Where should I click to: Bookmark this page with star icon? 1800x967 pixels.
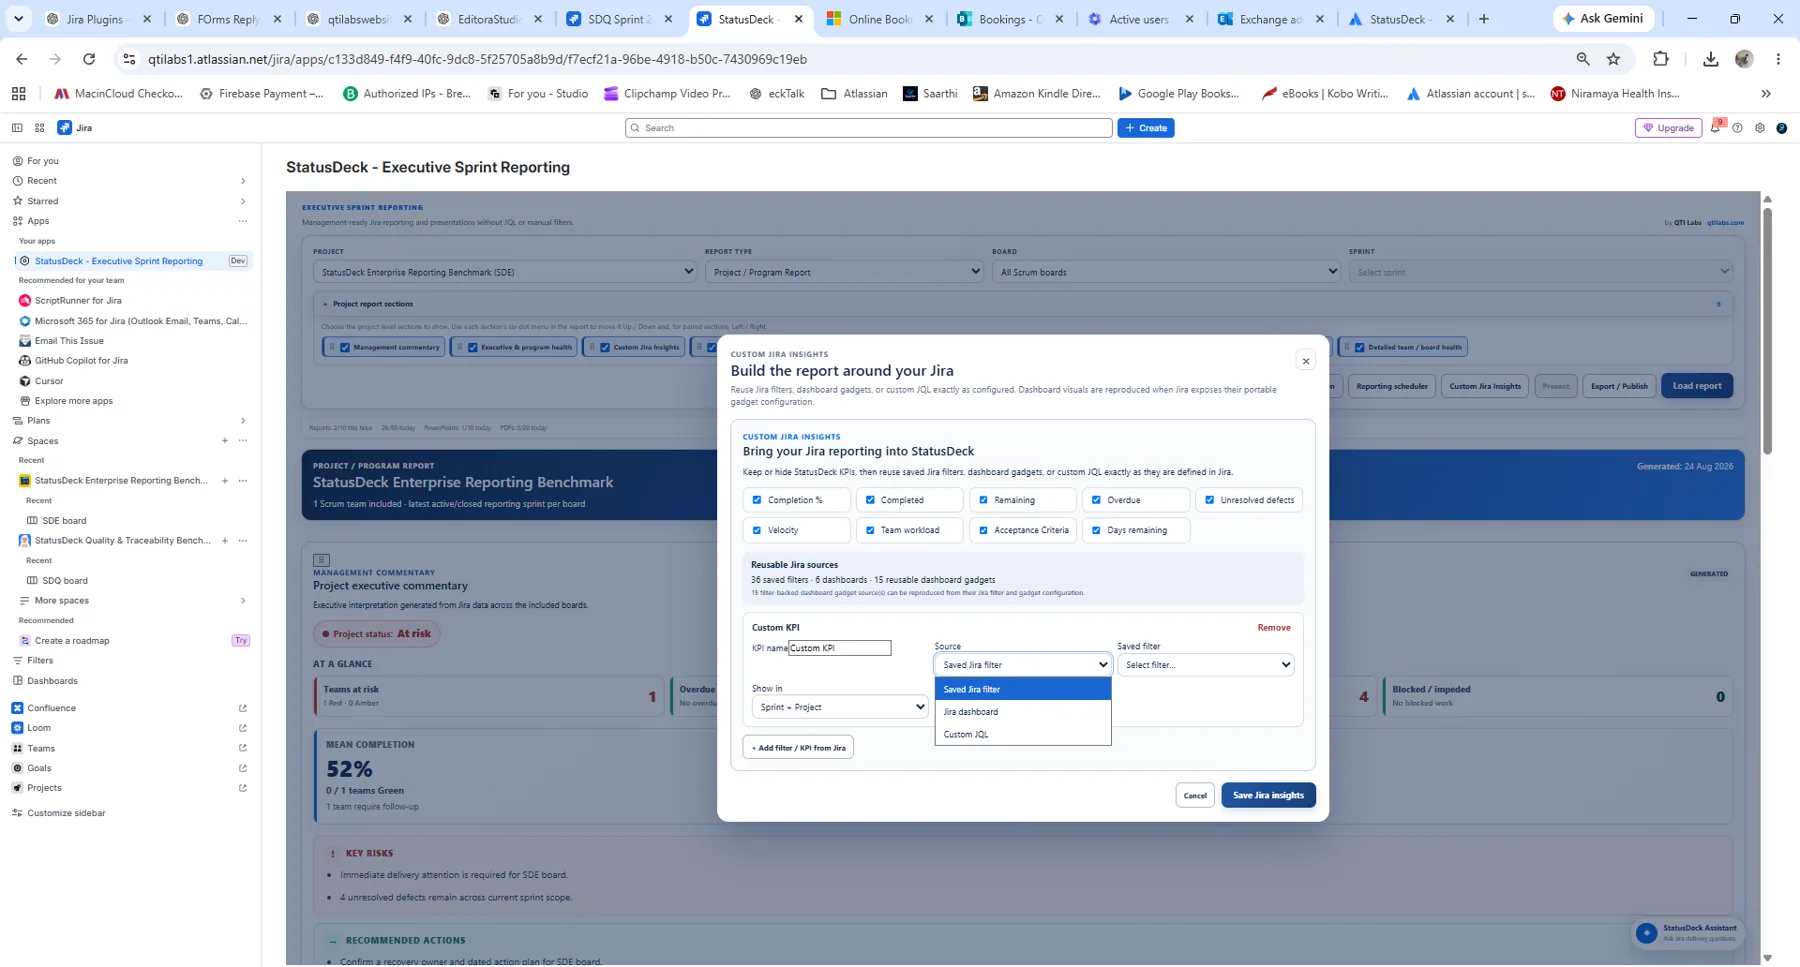1613,59
